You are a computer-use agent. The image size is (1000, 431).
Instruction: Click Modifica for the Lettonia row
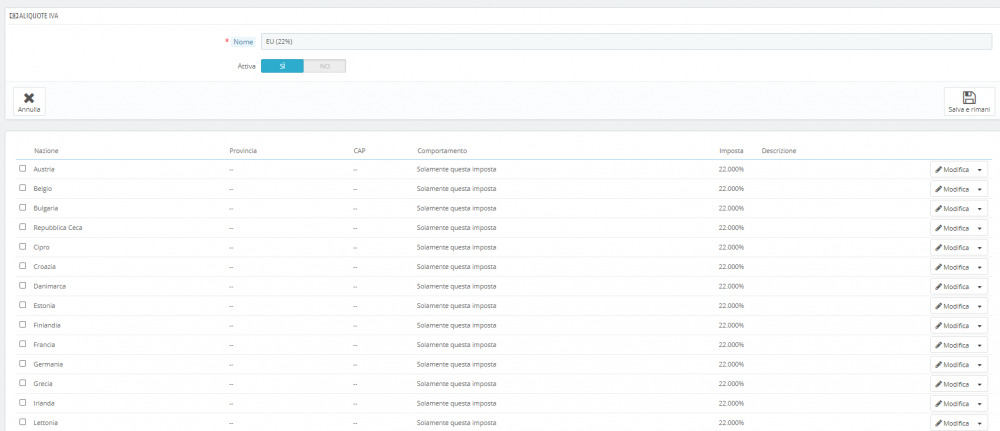(952, 423)
